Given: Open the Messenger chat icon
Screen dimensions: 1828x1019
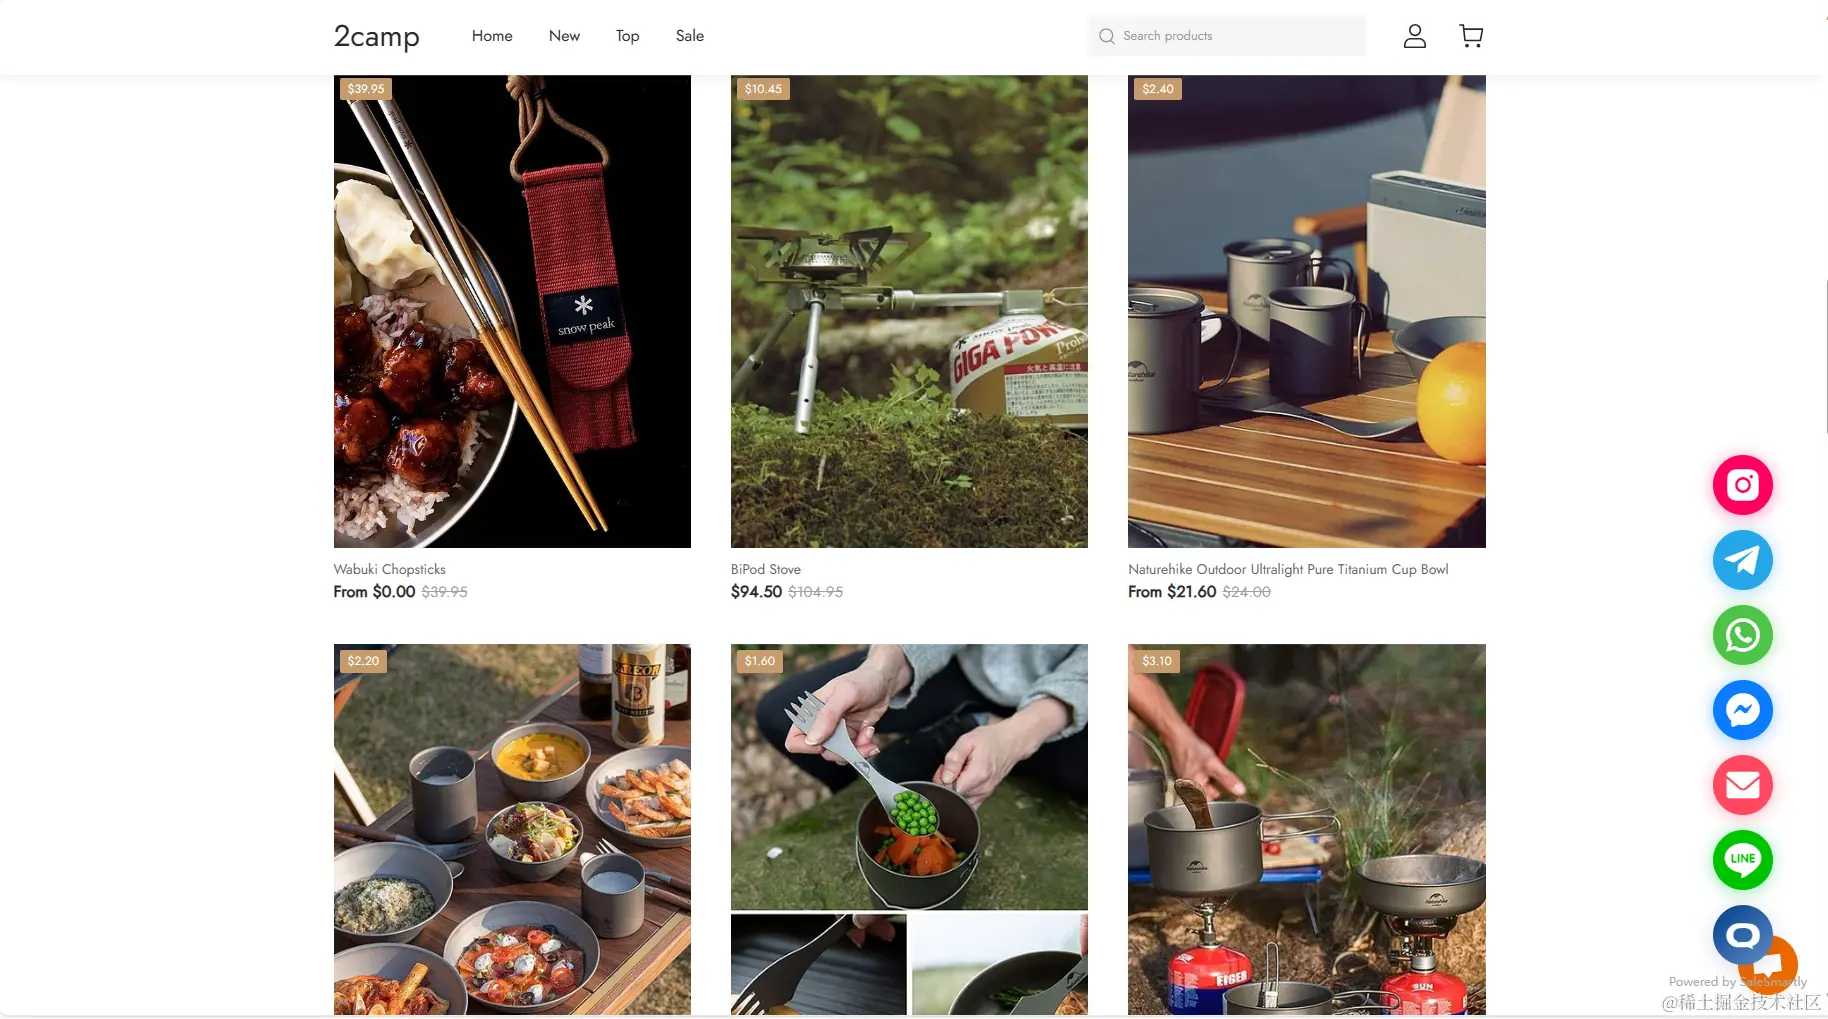Looking at the screenshot, I should coord(1742,710).
